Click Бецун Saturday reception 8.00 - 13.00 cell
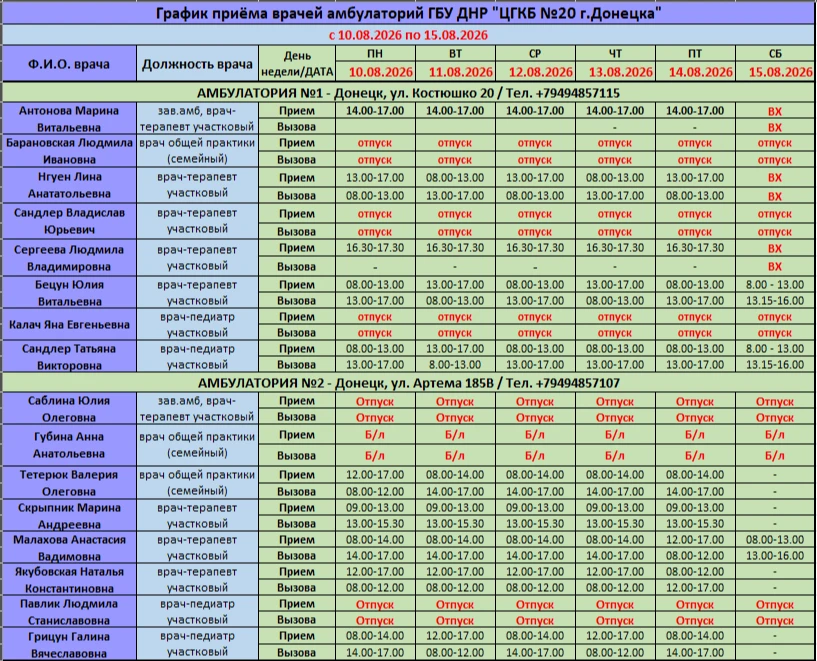 [775, 284]
